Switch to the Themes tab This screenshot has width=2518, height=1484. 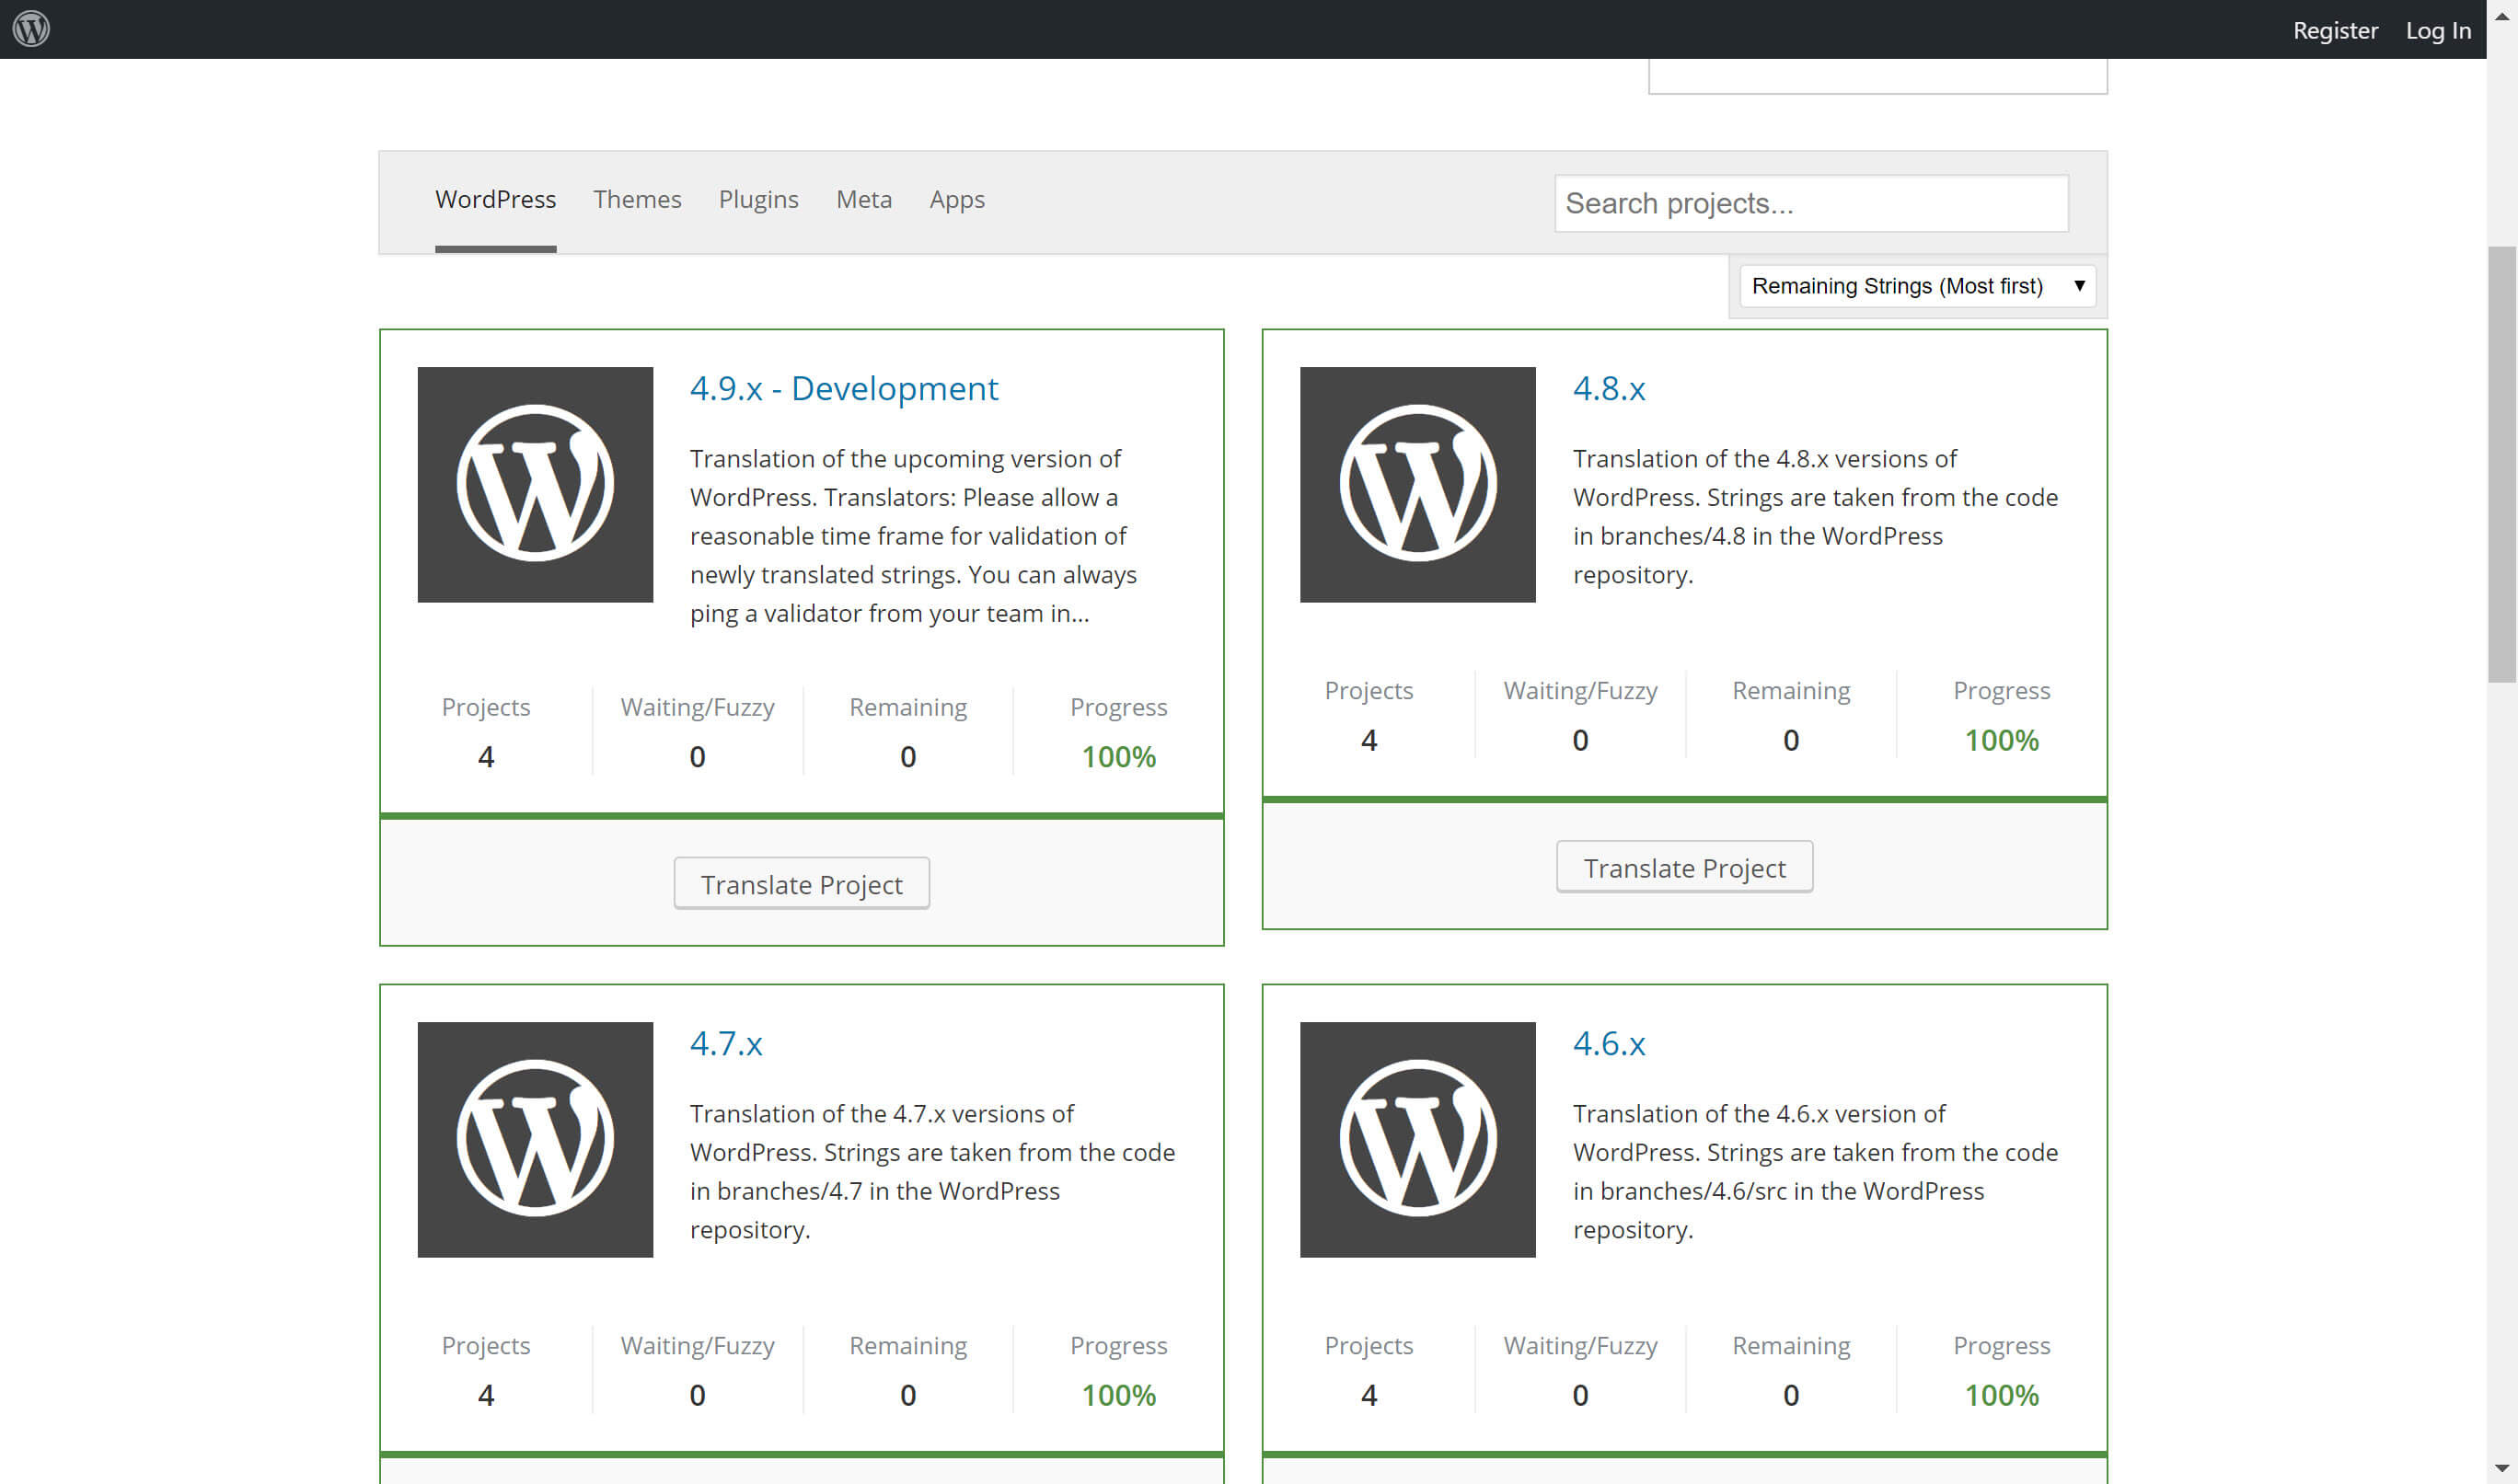pyautogui.click(x=637, y=200)
